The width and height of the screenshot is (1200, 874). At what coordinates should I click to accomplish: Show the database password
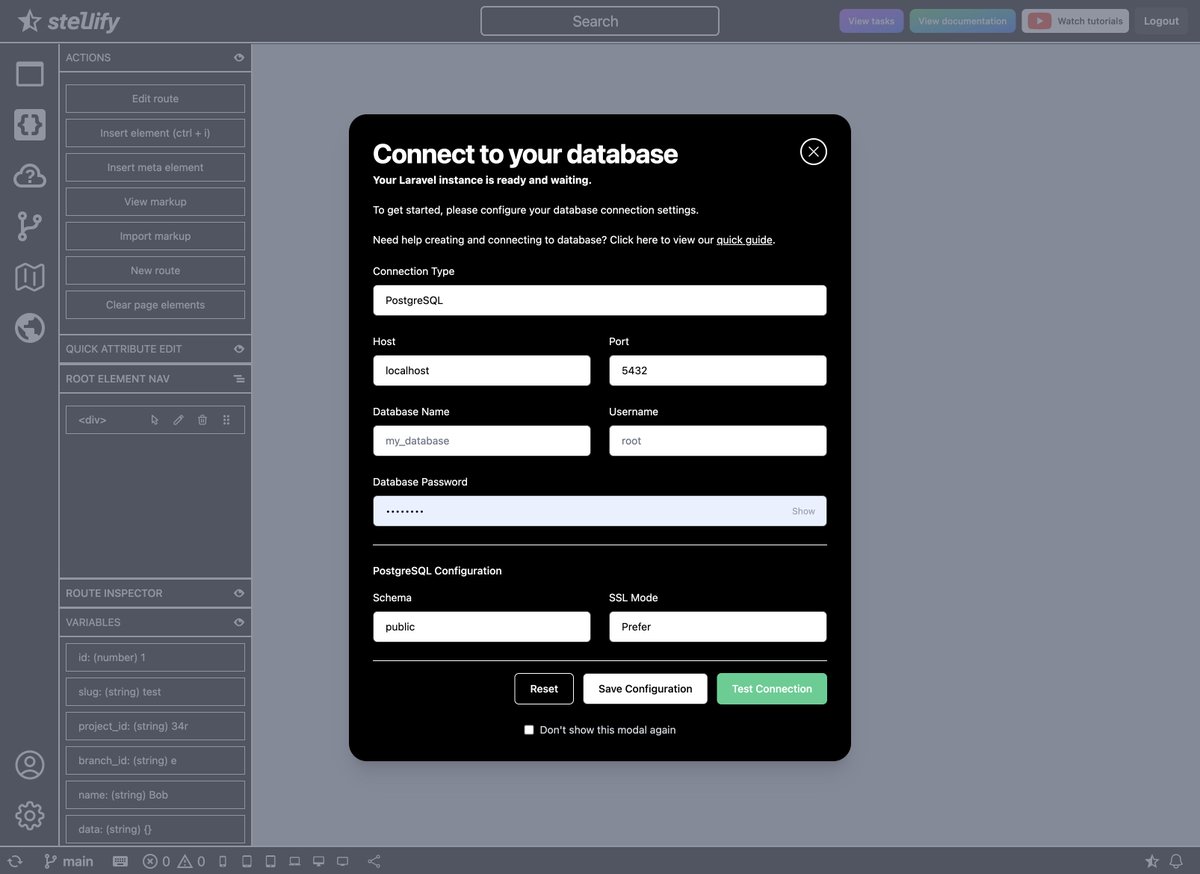[803, 511]
